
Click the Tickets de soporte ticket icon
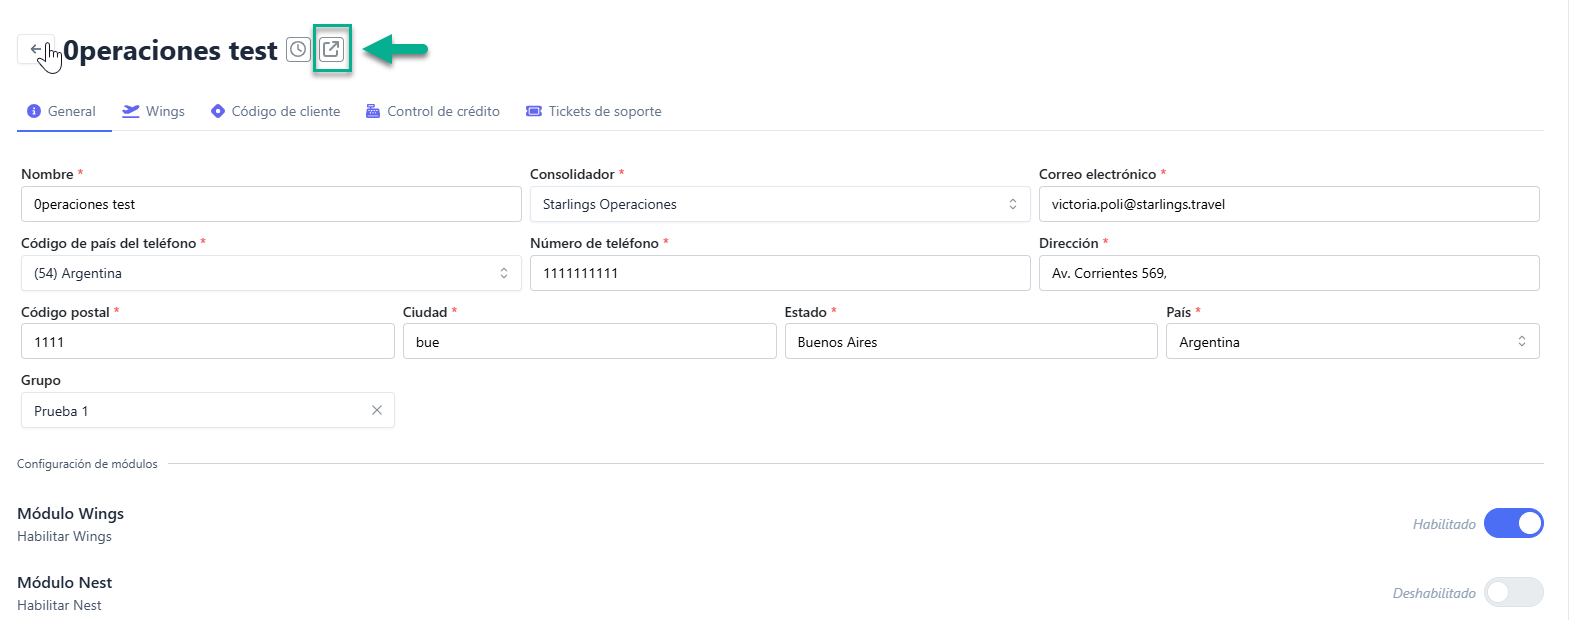[534, 111]
